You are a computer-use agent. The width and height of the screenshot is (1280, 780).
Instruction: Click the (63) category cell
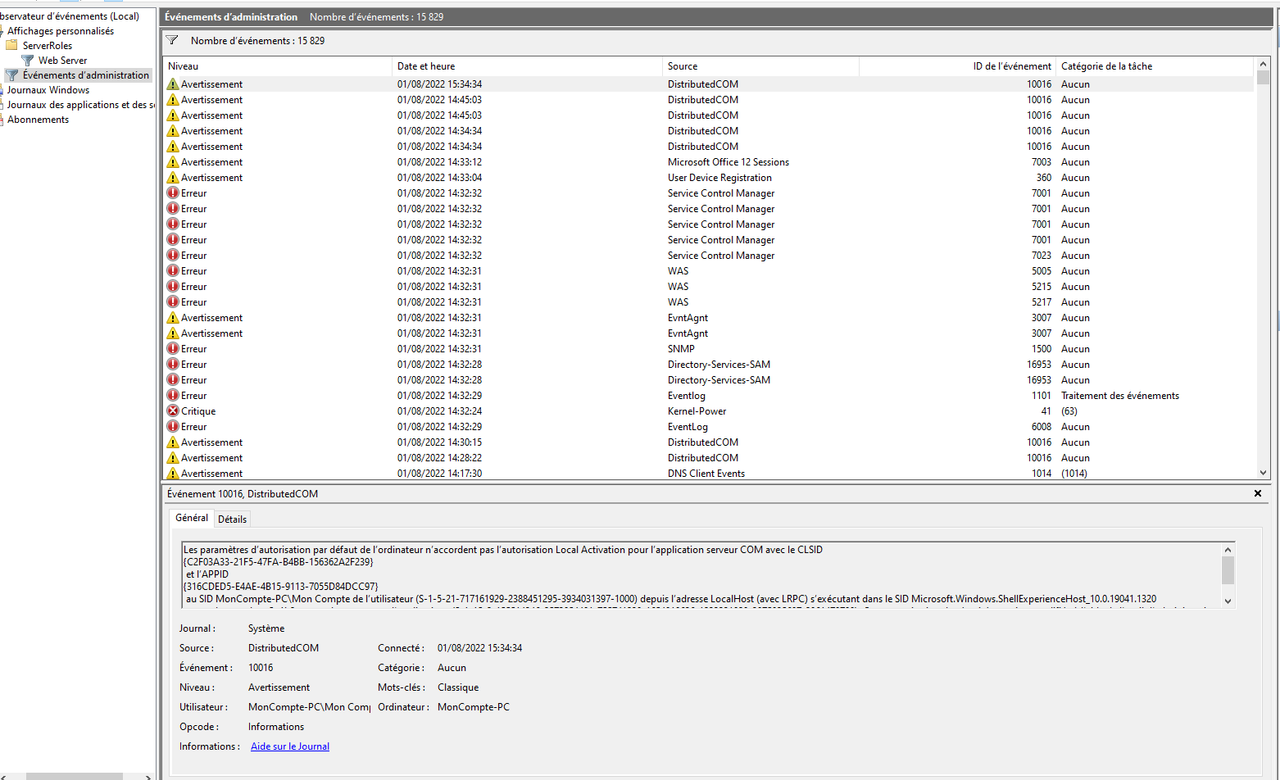pyautogui.click(x=1069, y=411)
